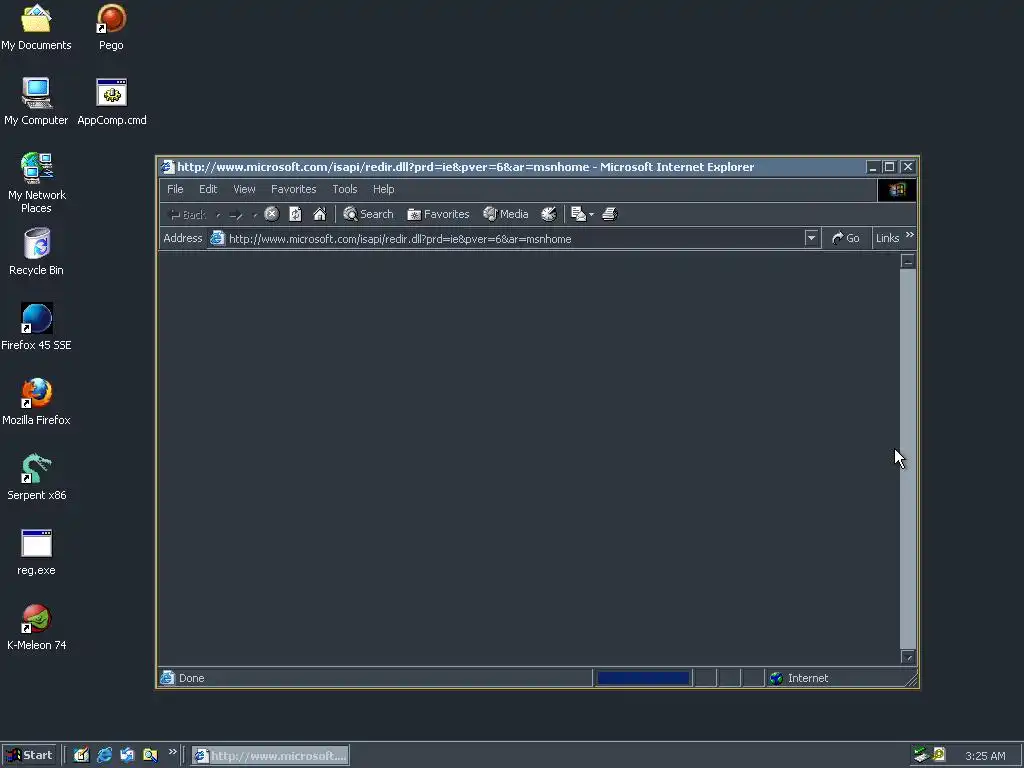Select the Recycle Bin icon
Viewport: 1024px width, 768px height.
37,251
